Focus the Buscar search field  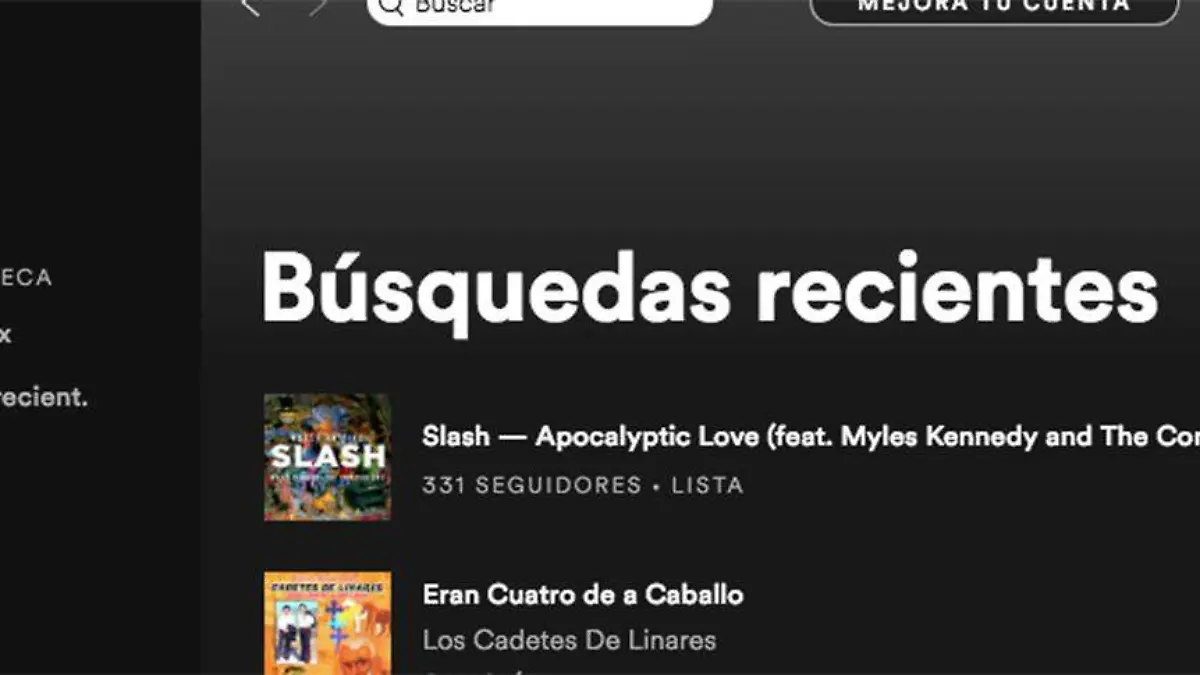tap(540, 7)
